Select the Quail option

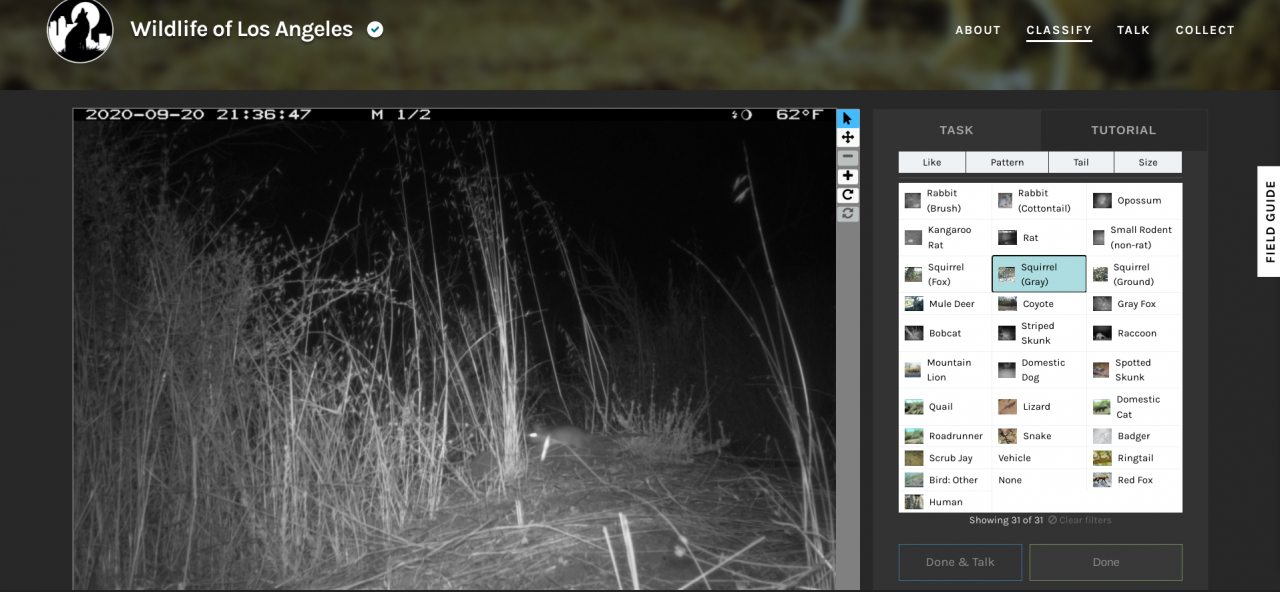click(x=945, y=407)
